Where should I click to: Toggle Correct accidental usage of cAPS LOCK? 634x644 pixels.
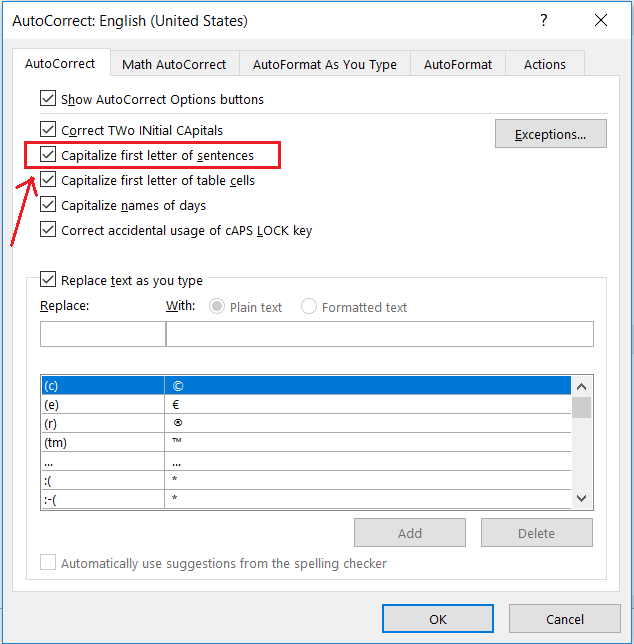coord(48,230)
